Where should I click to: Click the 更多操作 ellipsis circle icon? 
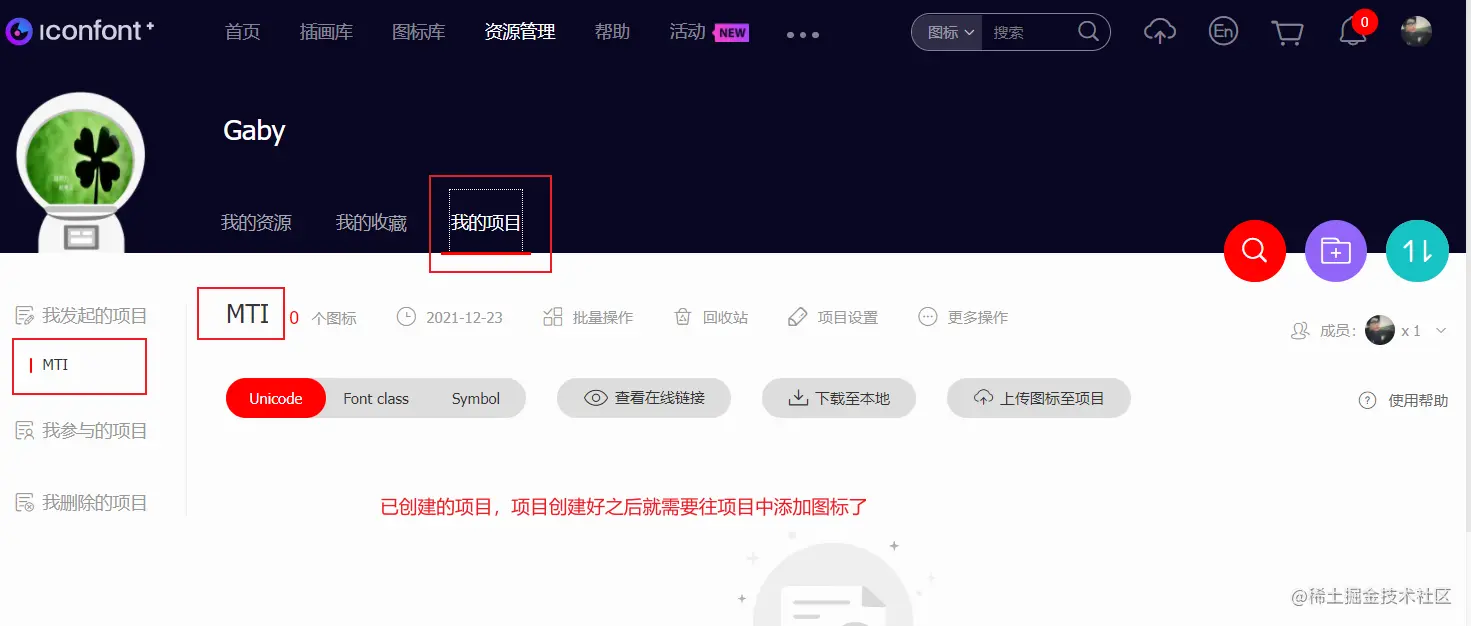point(928,317)
